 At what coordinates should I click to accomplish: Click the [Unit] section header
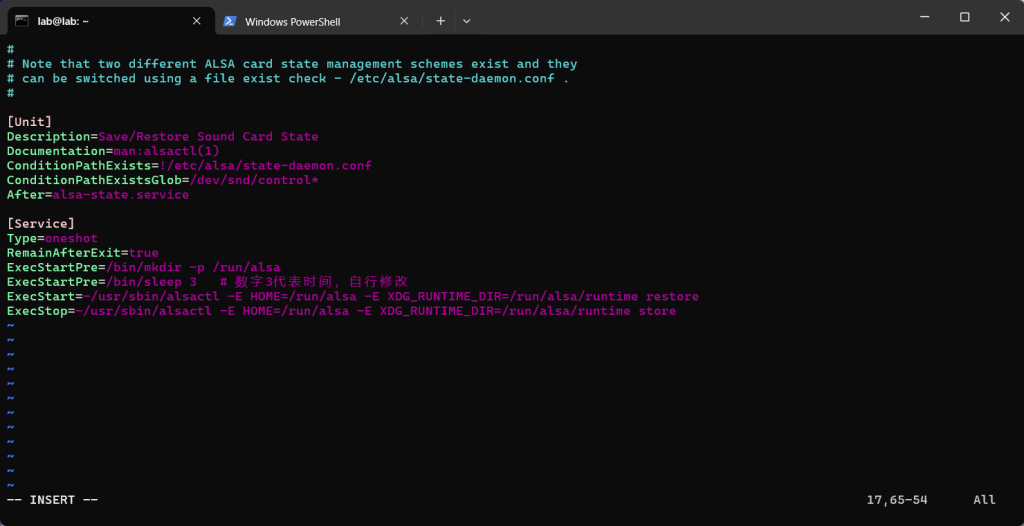coord(29,122)
